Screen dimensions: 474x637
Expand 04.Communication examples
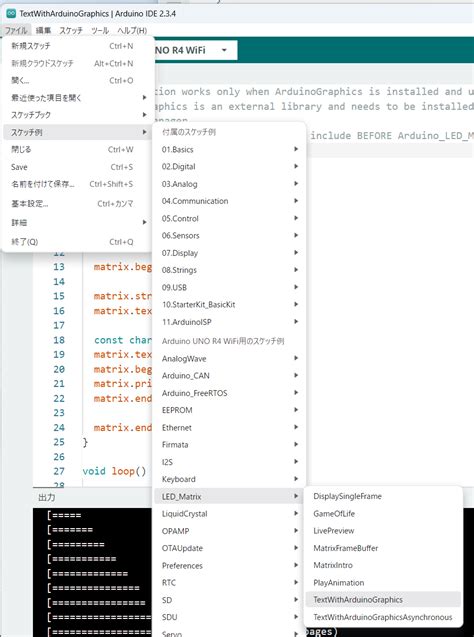coord(229,201)
